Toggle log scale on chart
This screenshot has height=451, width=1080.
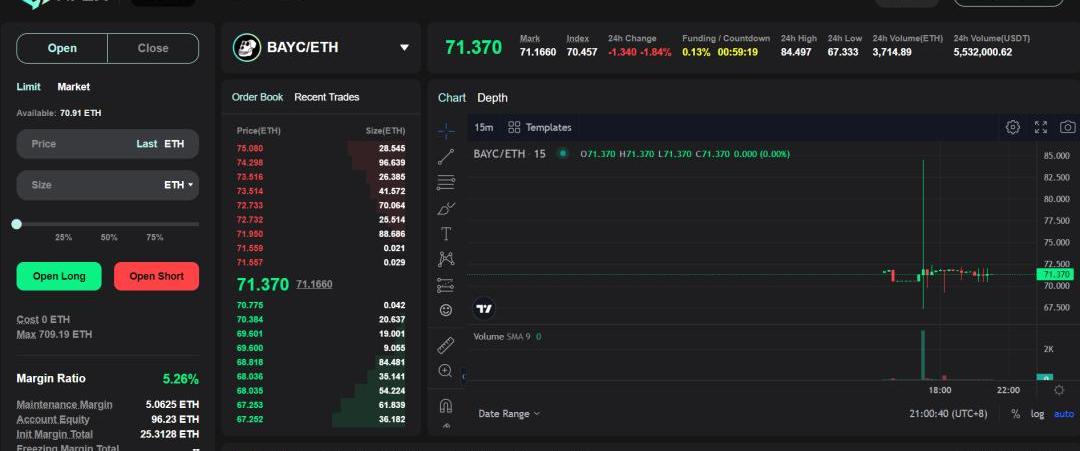pyautogui.click(x=1038, y=414)
